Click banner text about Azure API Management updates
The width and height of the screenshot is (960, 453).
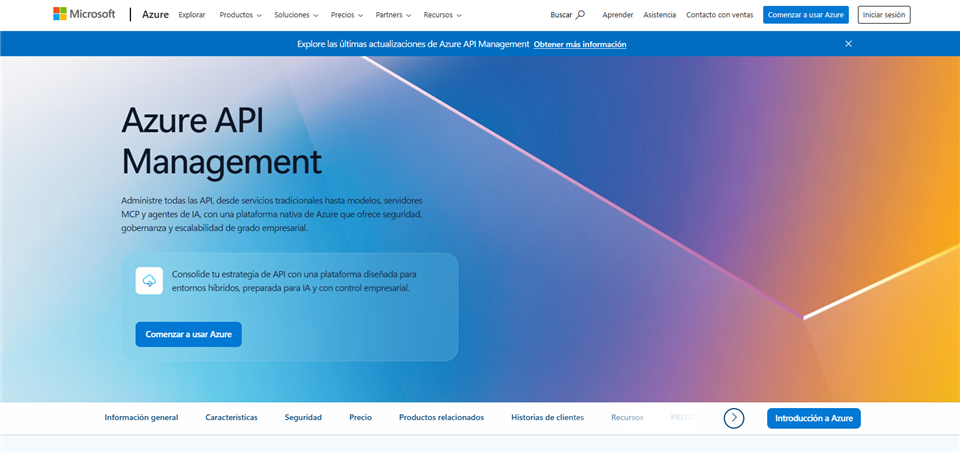click(x=413, y=44)
